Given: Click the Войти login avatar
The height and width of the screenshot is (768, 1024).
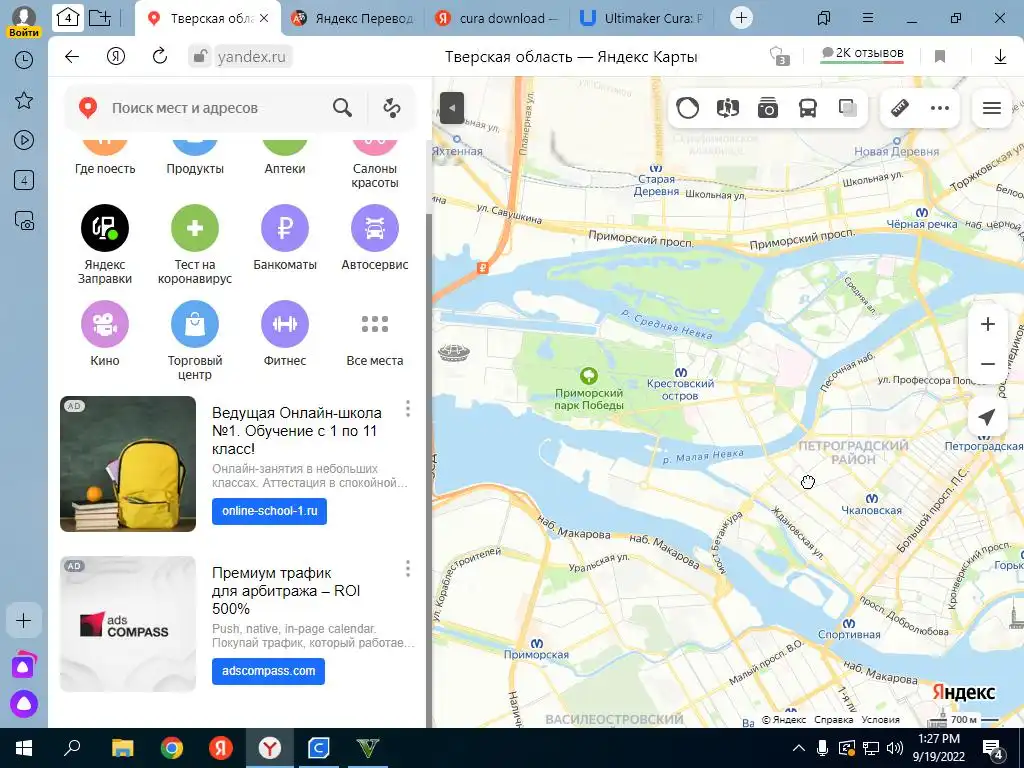Looking at the screenshot, I should [x=24, y=20].
